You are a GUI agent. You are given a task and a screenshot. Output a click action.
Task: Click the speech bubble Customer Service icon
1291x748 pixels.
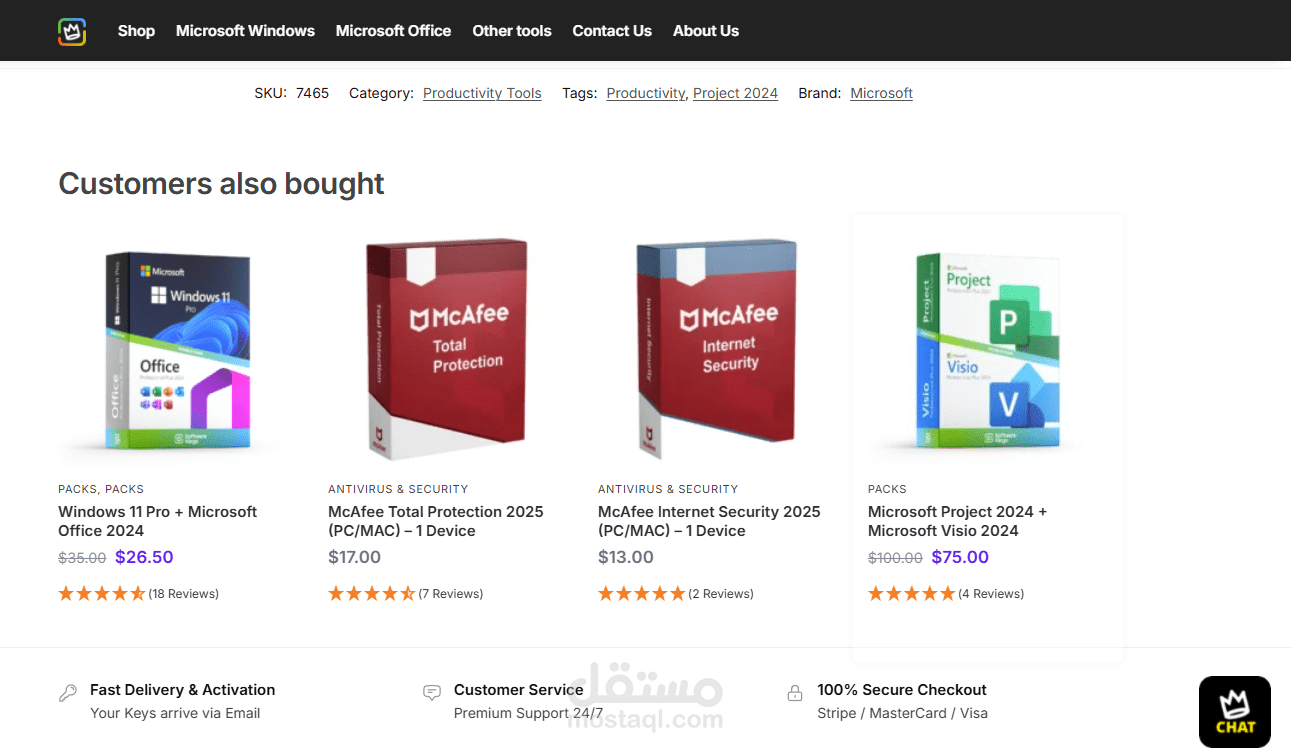click(x=432, y=692)
